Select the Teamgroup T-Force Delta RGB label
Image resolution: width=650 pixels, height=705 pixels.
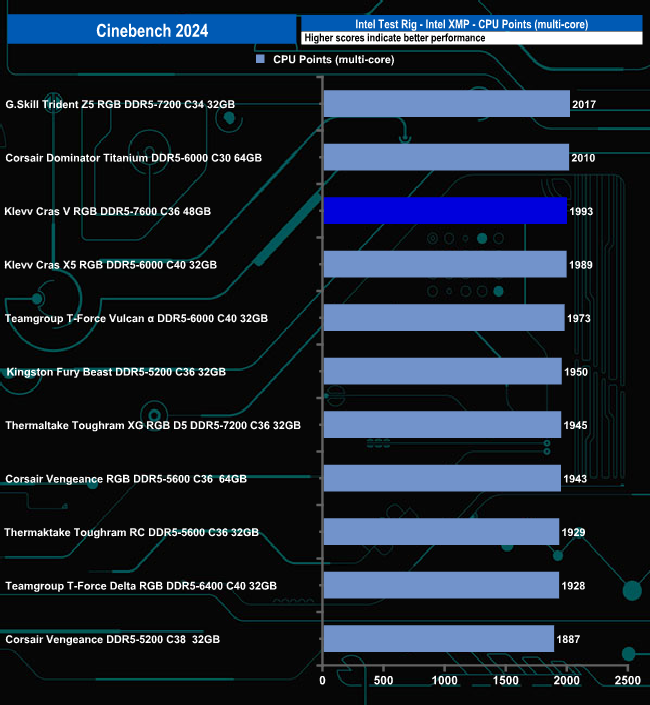click(141, 586)
